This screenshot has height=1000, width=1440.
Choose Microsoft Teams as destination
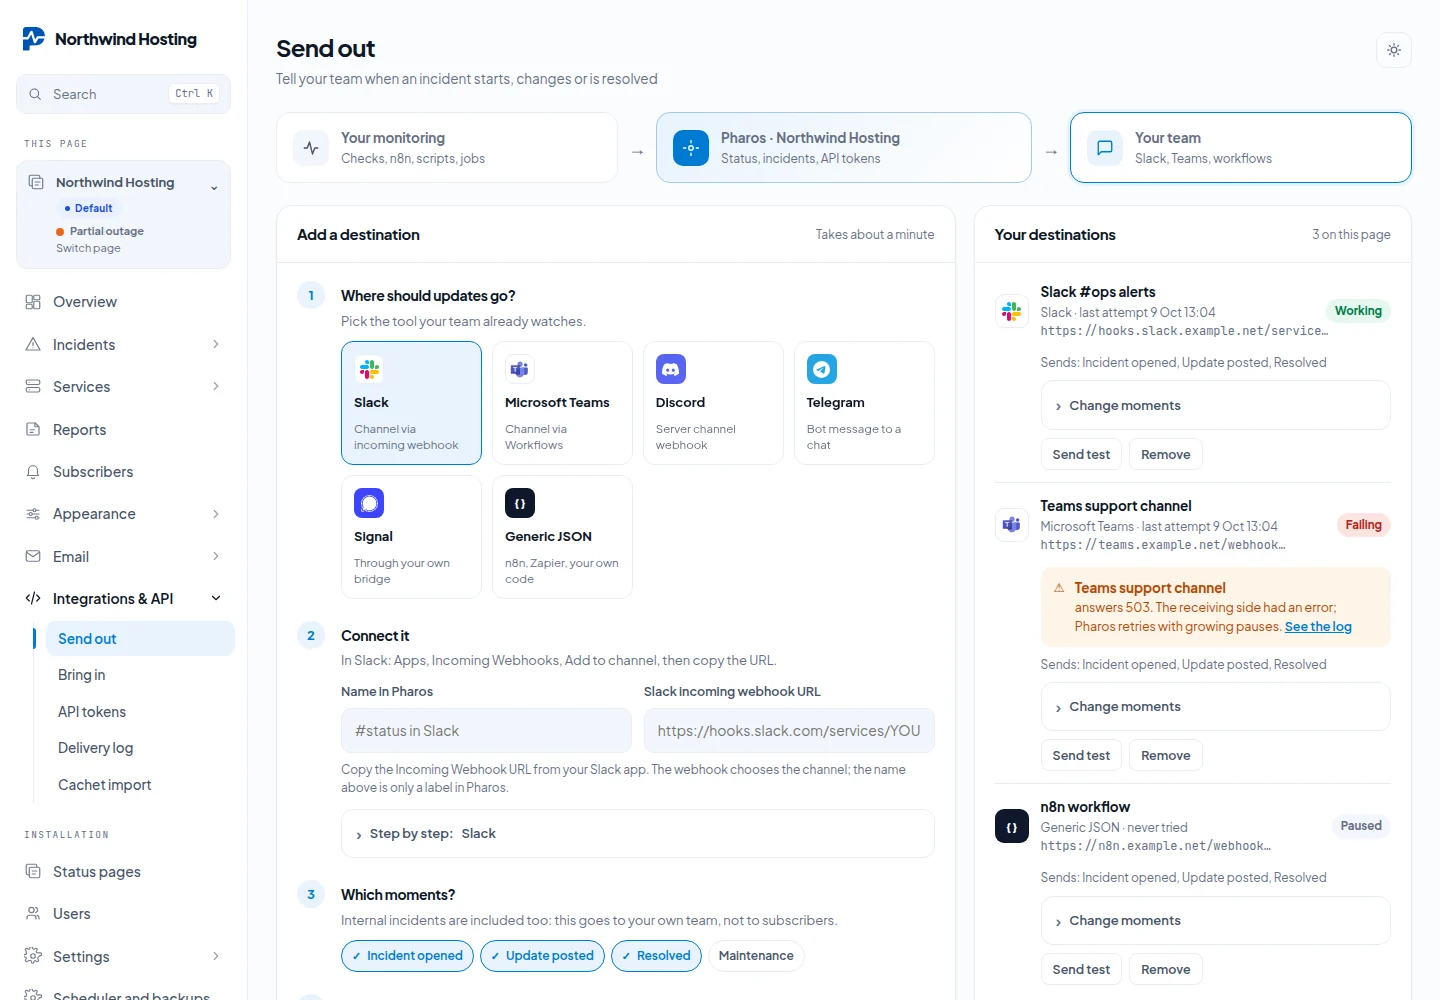tap(562, 403)
